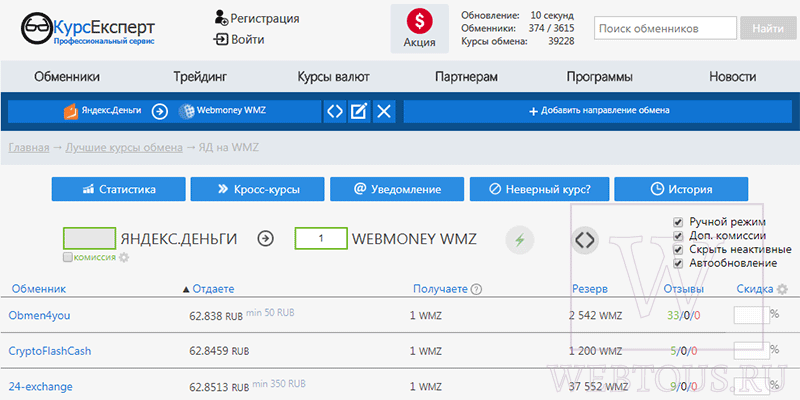800x400 pixels.
Task: Sort by the Получаете column header
Action: click(440, 289)
